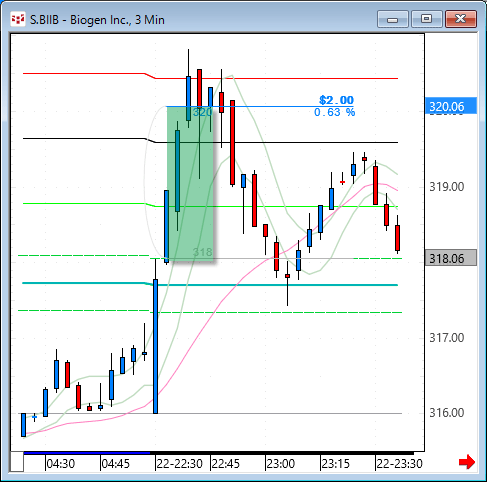Viewport: 487px width, 482px height.
Task: Minimize the Biogen chart window
Action: click(x=393, y=19)
